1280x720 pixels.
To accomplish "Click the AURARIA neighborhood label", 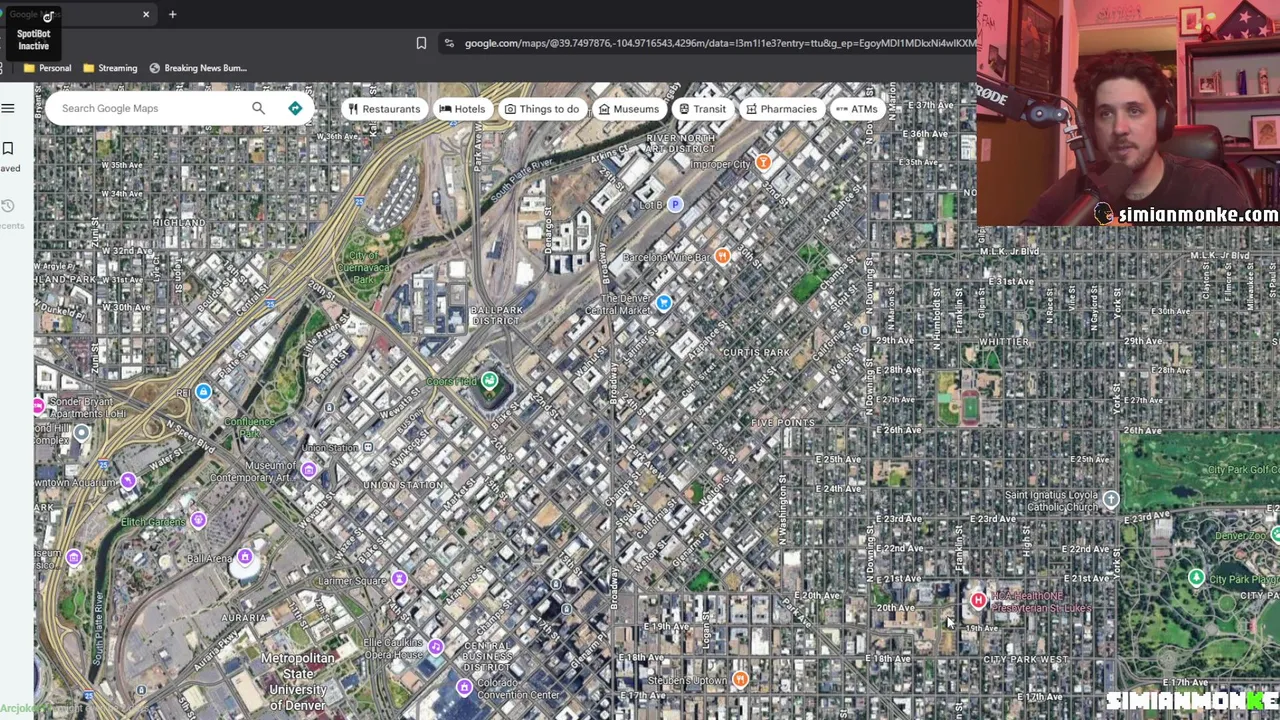I will [244, 619].
